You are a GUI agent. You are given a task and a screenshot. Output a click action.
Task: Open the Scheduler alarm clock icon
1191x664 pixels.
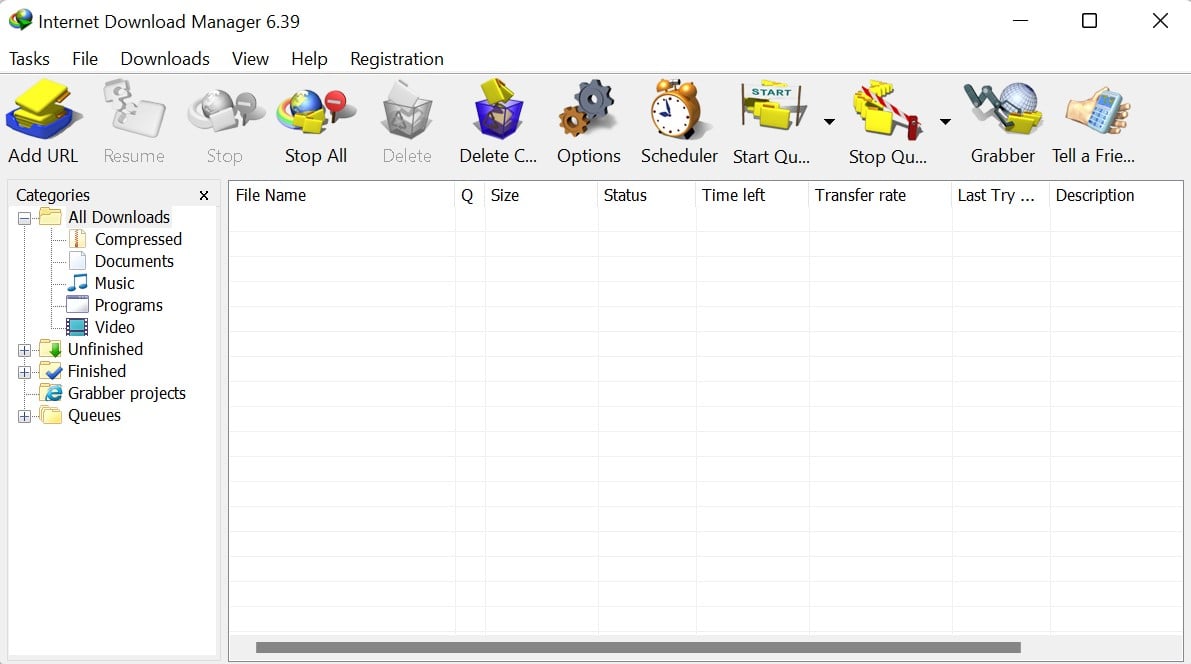click(679, 111)
